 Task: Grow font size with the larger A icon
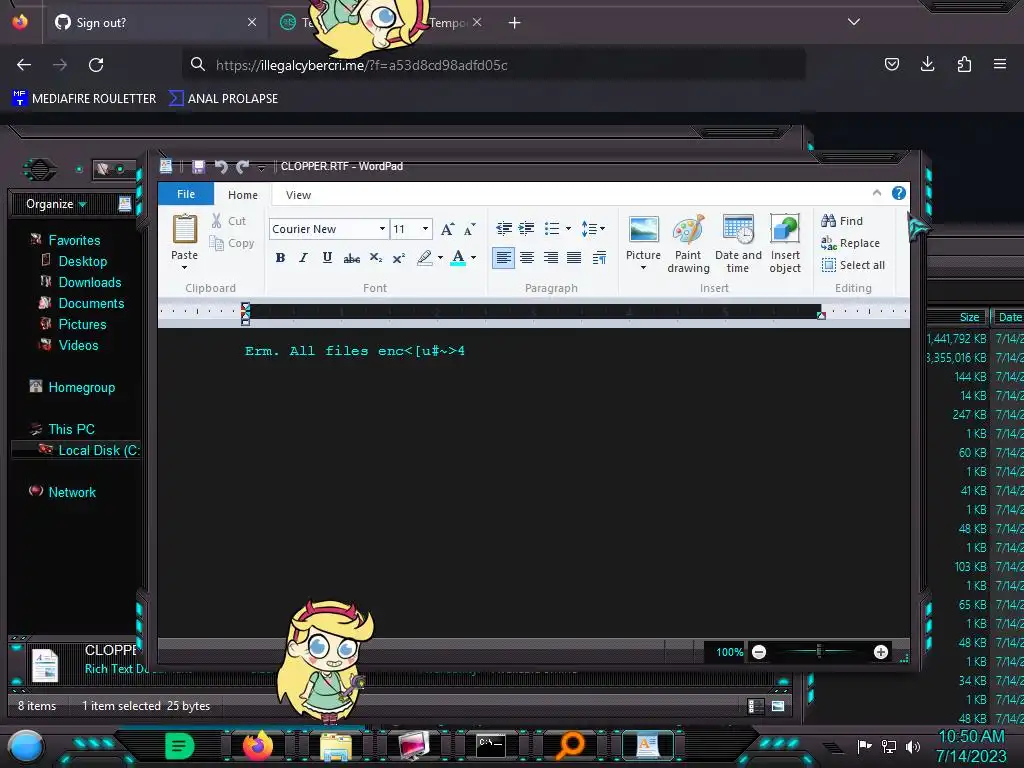pyautogui.click(x=447, y=229)
